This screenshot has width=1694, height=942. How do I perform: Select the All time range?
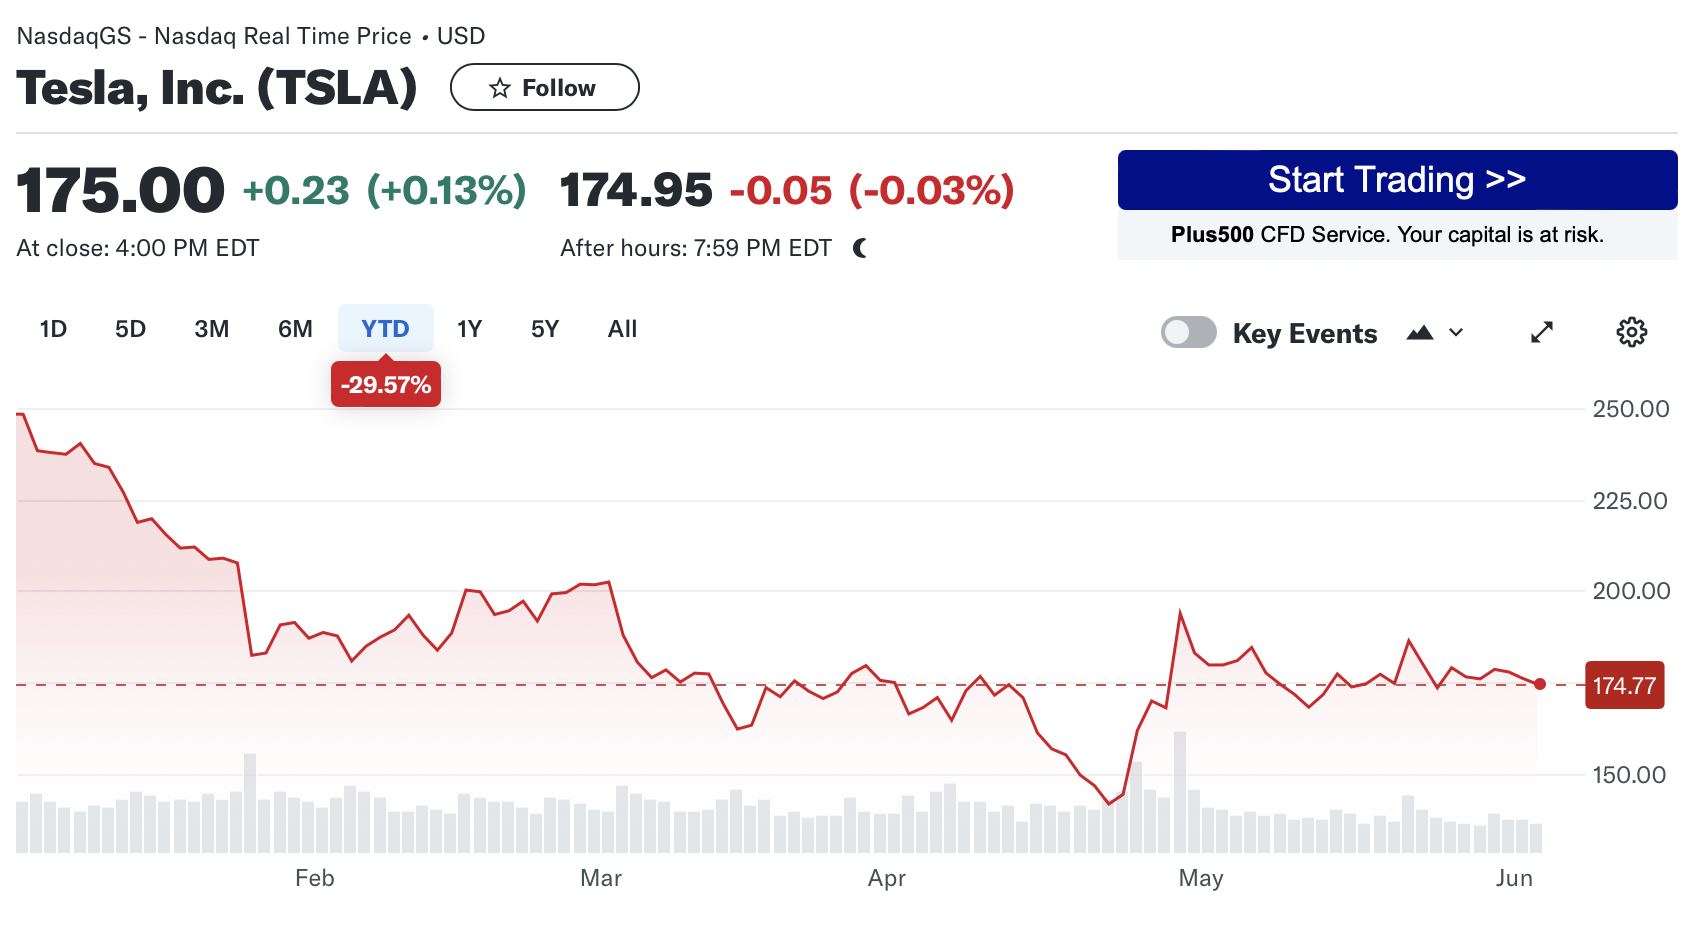tap(622, 329)
